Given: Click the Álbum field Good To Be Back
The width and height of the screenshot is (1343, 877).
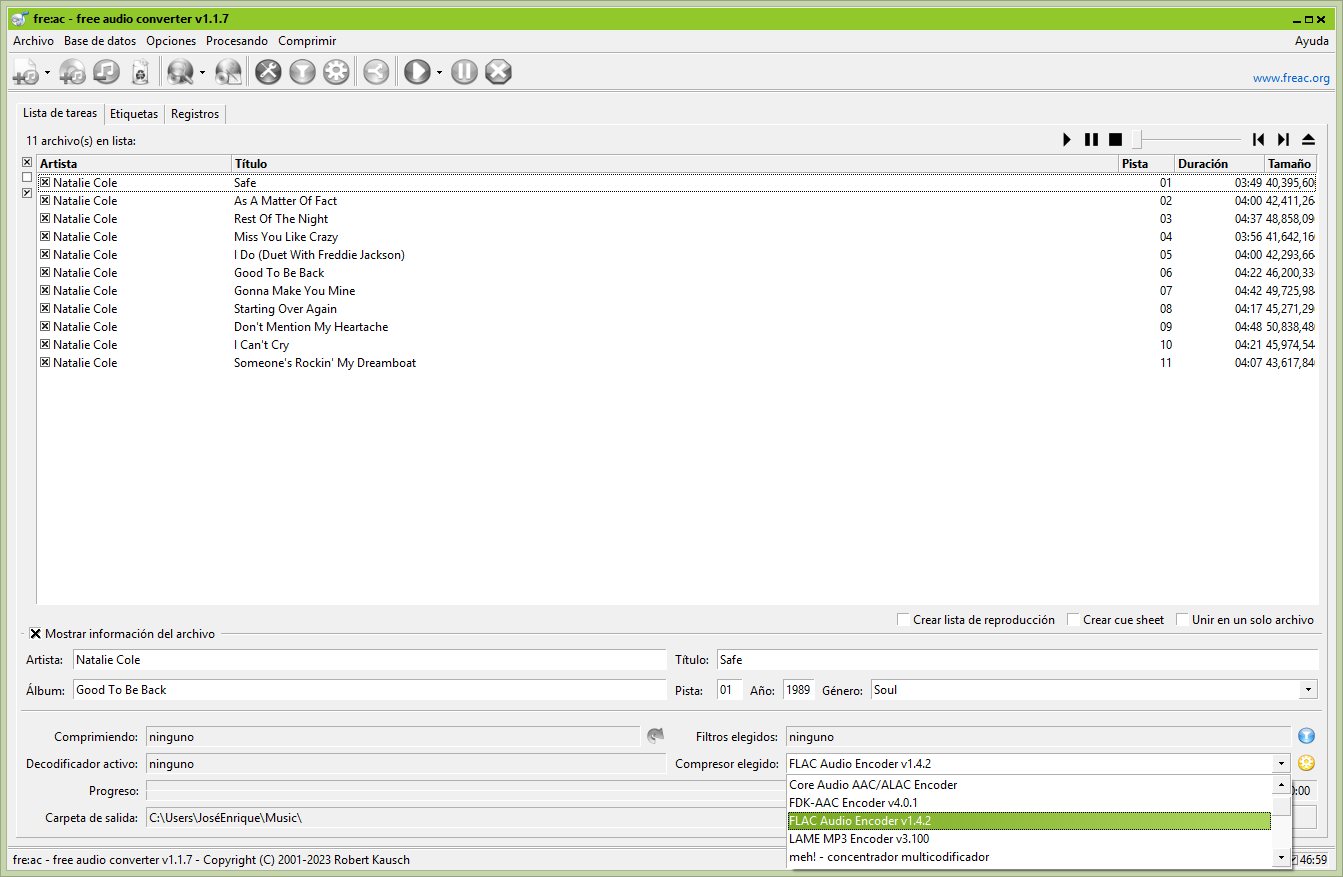Looking at the screenshot, I should pos(368,690).
